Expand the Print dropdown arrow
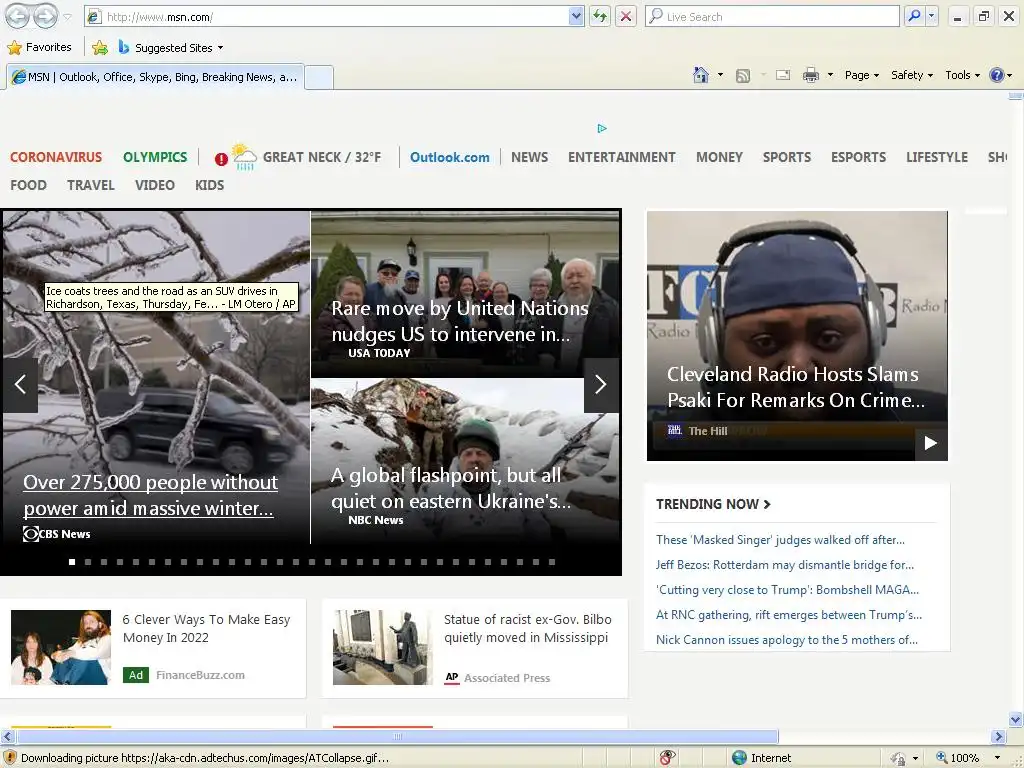This screenshot has width=1024, height=768. [830, 75]
